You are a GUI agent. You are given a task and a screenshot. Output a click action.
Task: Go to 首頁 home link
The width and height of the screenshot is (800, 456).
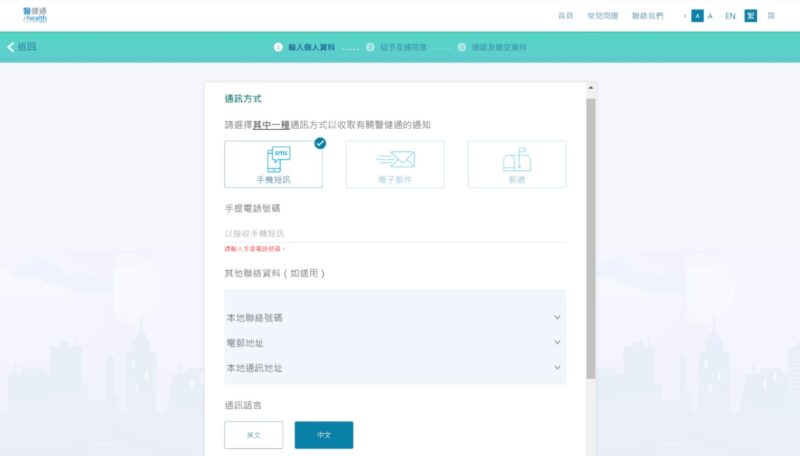point(566,16)
